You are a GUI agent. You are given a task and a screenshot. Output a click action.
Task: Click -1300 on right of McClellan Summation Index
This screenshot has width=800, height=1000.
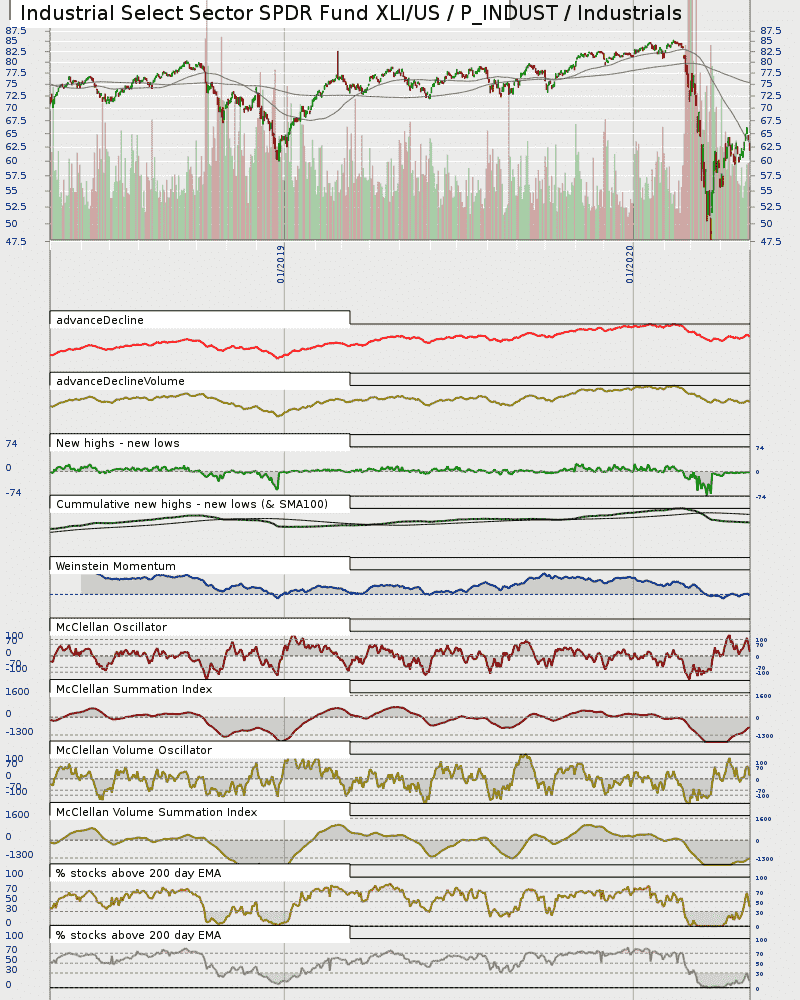764,736
